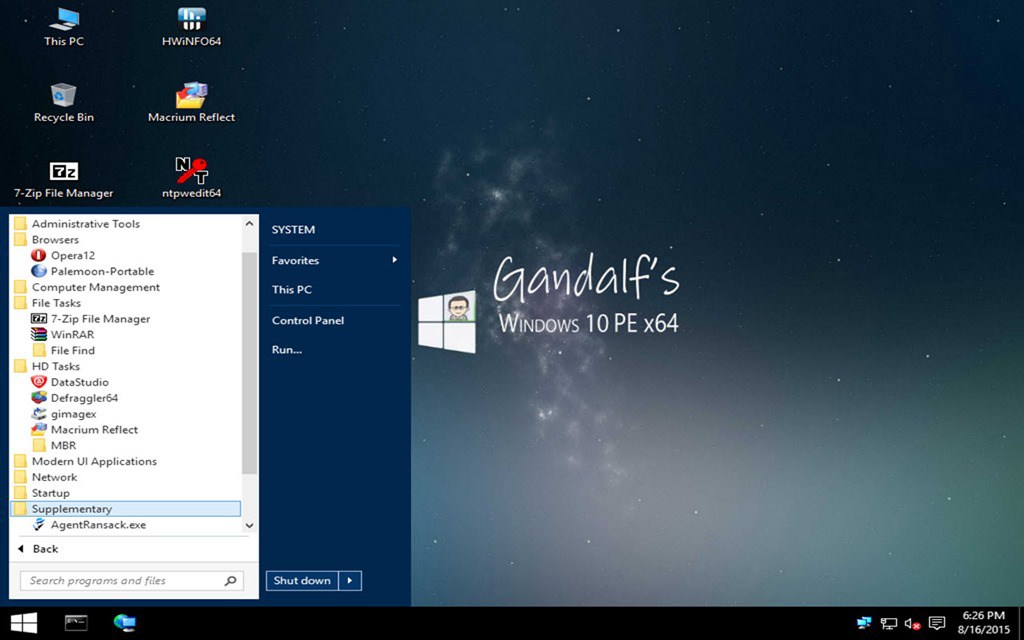Image resolution: width=1024 pixels, height=640 pixels.
Task: Expand Modern UI Applications folder
Action: (x=86, y=461)
